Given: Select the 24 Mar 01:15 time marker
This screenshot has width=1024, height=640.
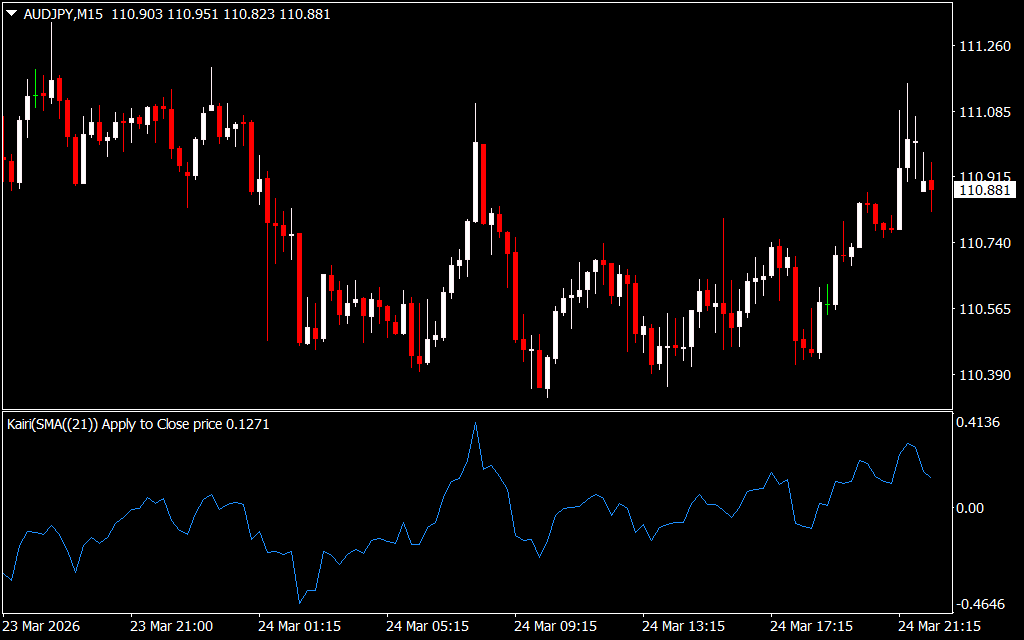Looking at the screenshot, I should click(x=299, y=626).
